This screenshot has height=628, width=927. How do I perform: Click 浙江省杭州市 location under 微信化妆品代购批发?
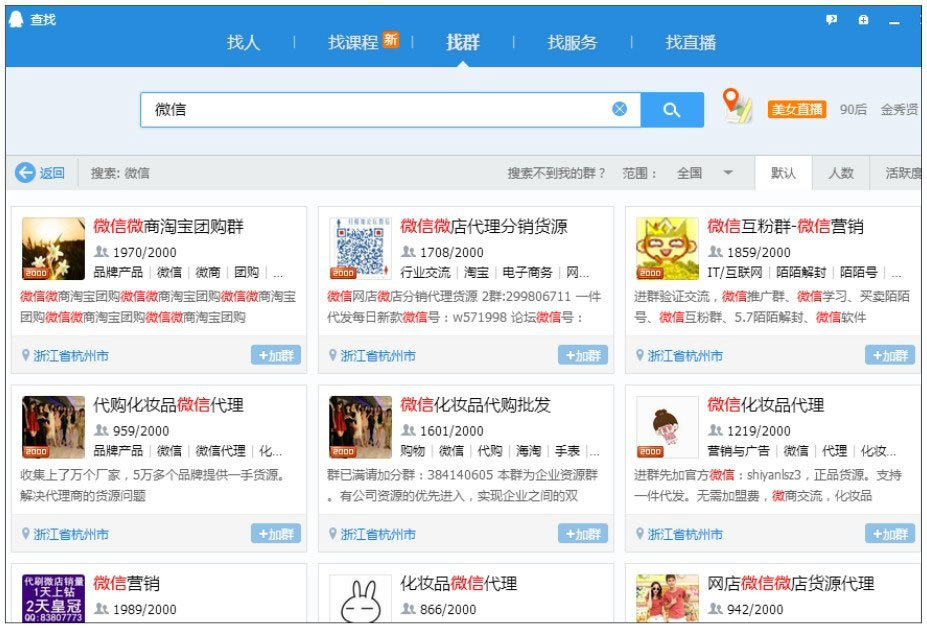point(377,535)
